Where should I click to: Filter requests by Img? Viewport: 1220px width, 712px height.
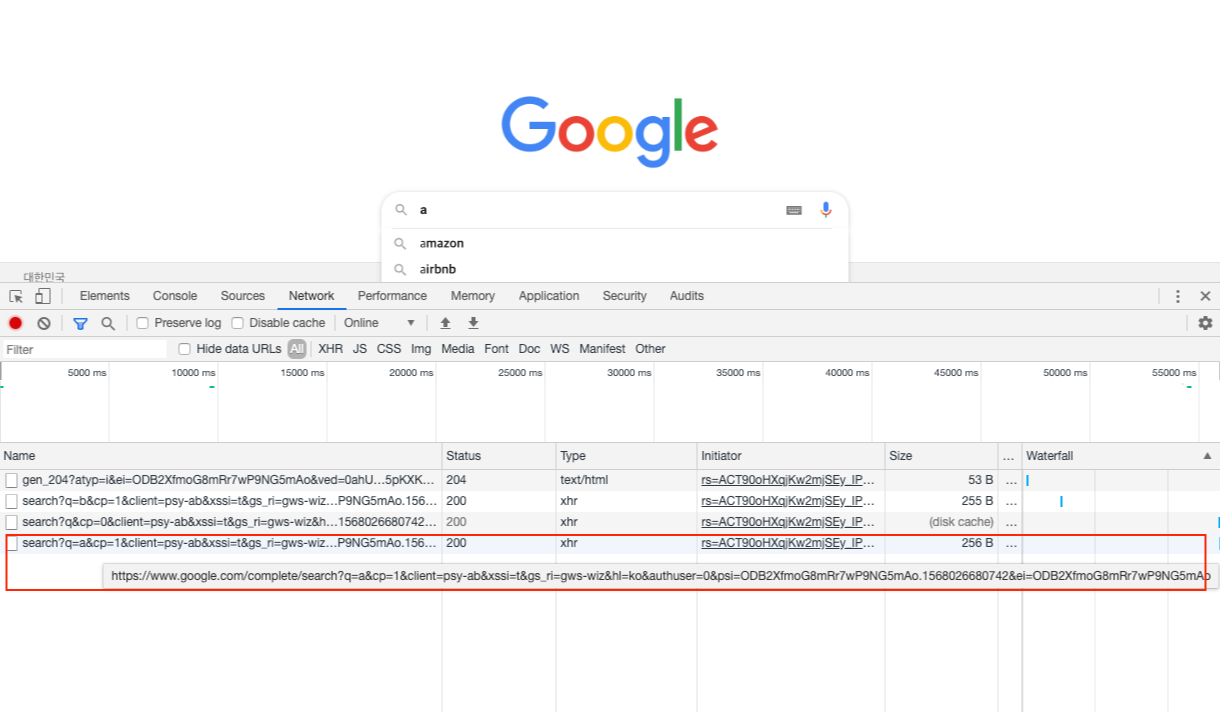click(421, 349)
